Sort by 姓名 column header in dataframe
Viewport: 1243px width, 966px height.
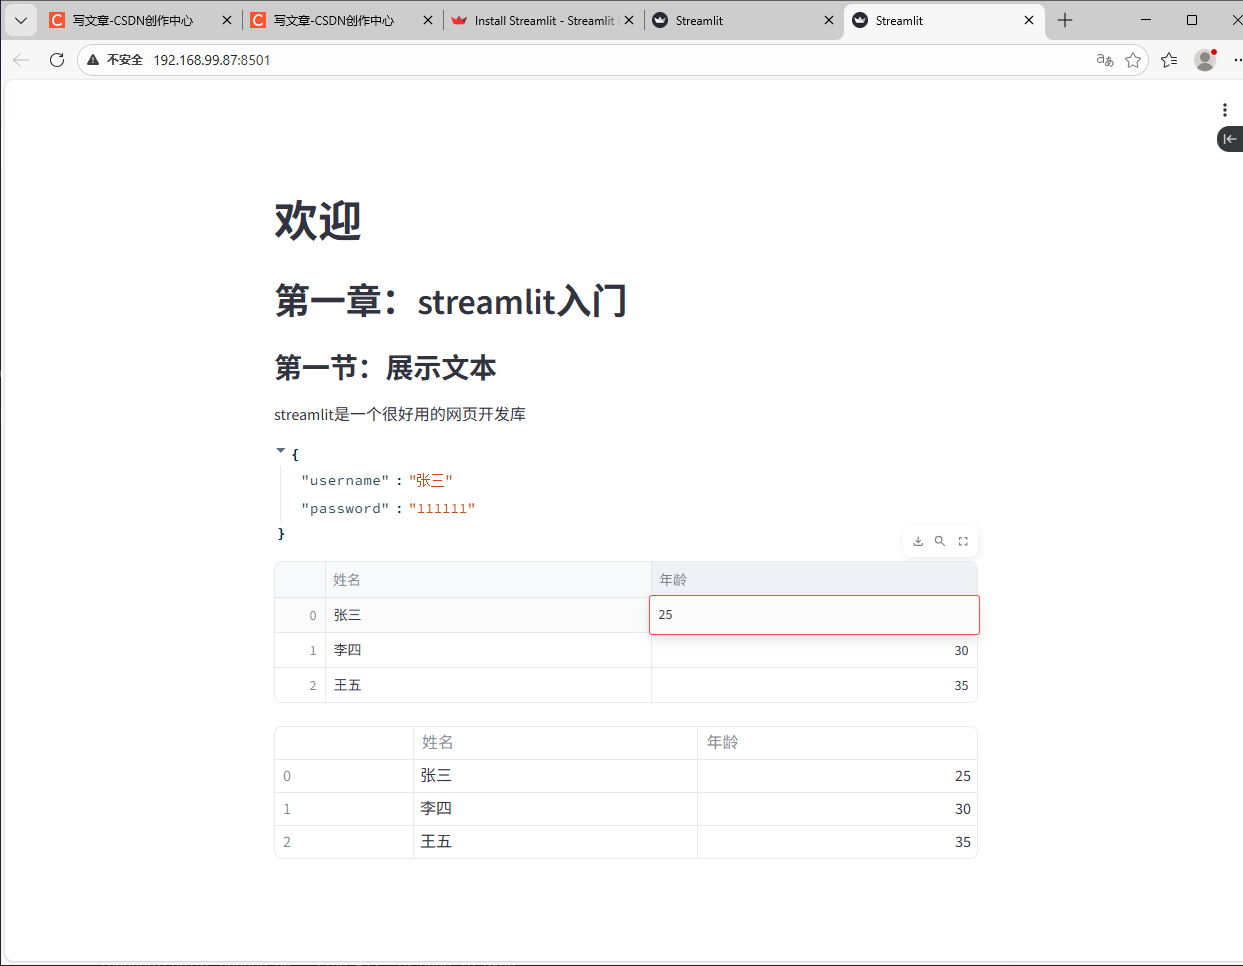pos(488,580)
